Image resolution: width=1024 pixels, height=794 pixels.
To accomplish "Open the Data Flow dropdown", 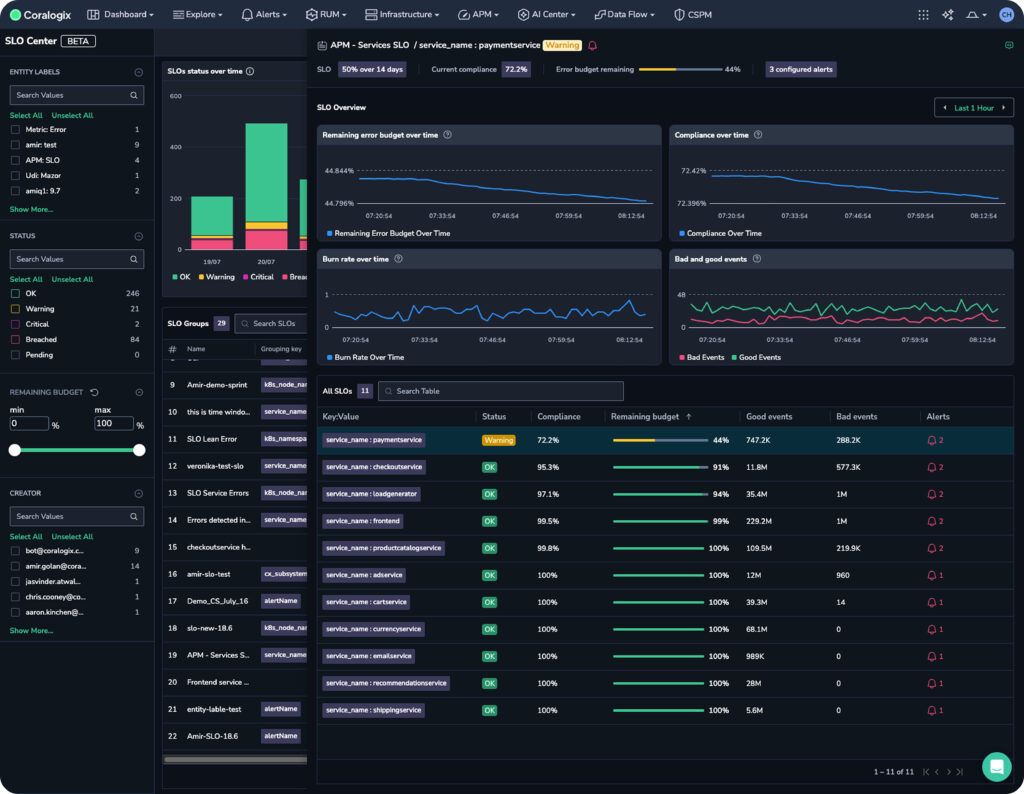I will point(624,14).
